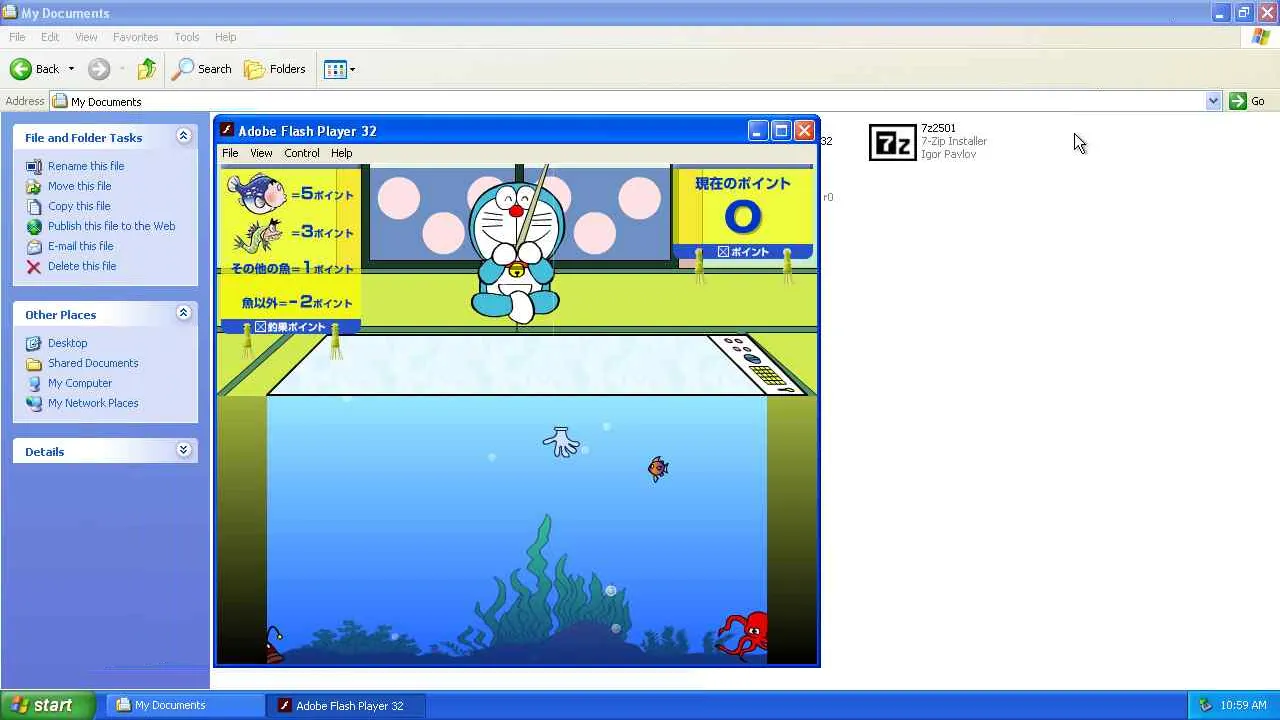Open Desktop from Other Places

coord(67,343)
